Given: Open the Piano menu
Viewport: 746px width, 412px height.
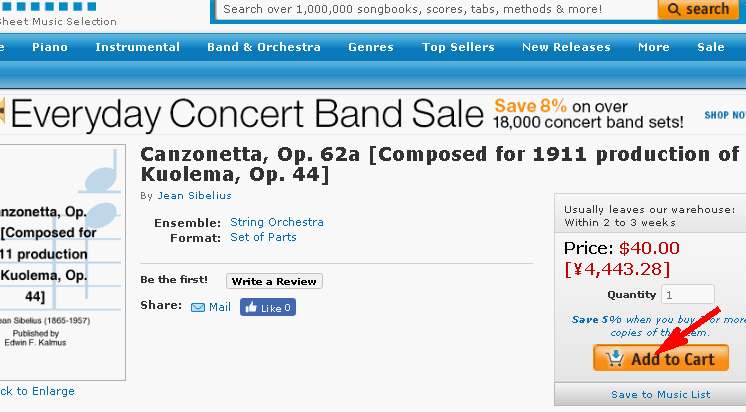Looking at the screenshot, I should point(50,47).
